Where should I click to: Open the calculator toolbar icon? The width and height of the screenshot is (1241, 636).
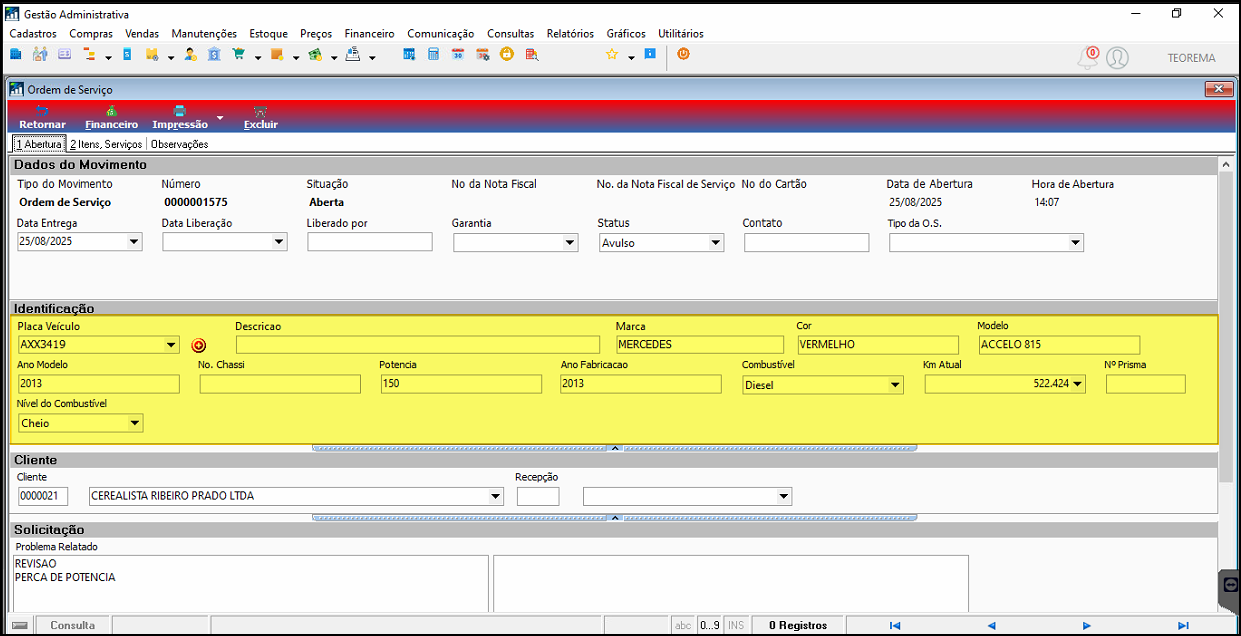tap(433, 55)
